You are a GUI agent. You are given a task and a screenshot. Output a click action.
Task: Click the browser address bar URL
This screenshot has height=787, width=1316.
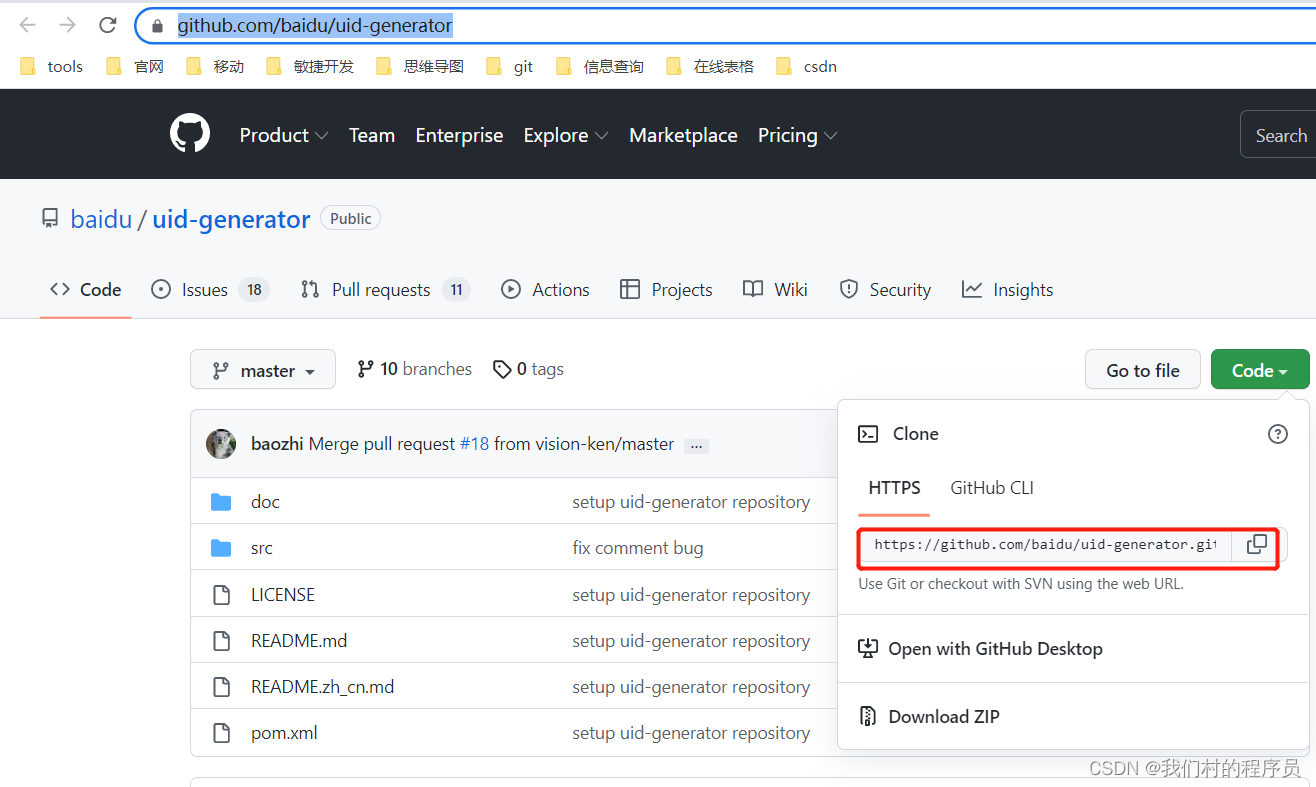pos(315,25)
